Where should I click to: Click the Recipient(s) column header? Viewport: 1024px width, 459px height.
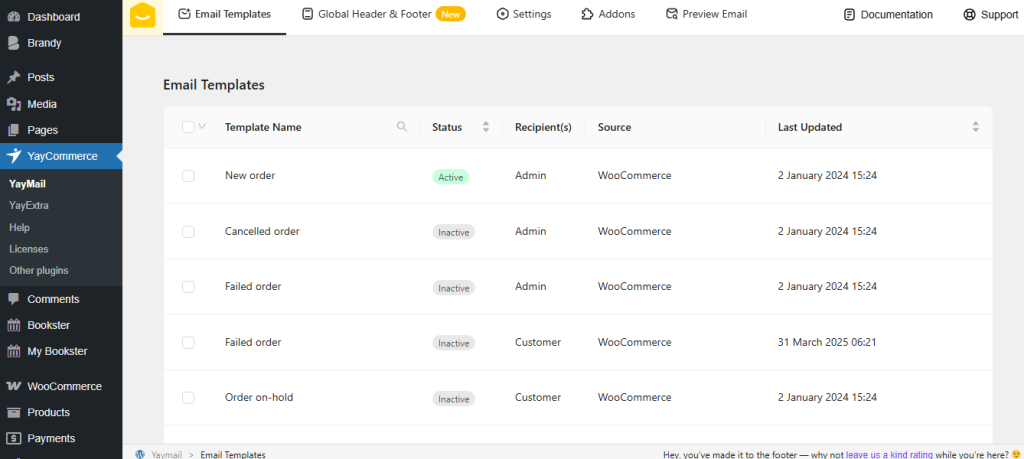pos(543,127)
